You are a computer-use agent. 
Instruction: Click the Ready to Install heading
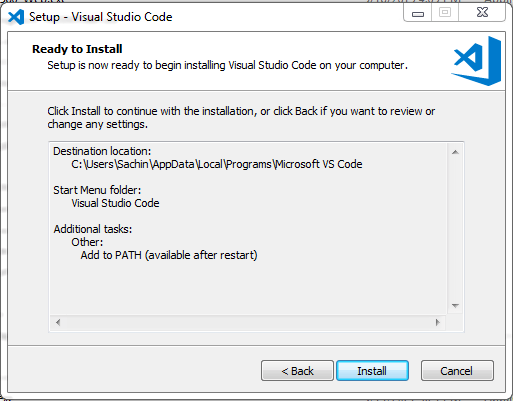pyautogui.click(x=77, y=49)
